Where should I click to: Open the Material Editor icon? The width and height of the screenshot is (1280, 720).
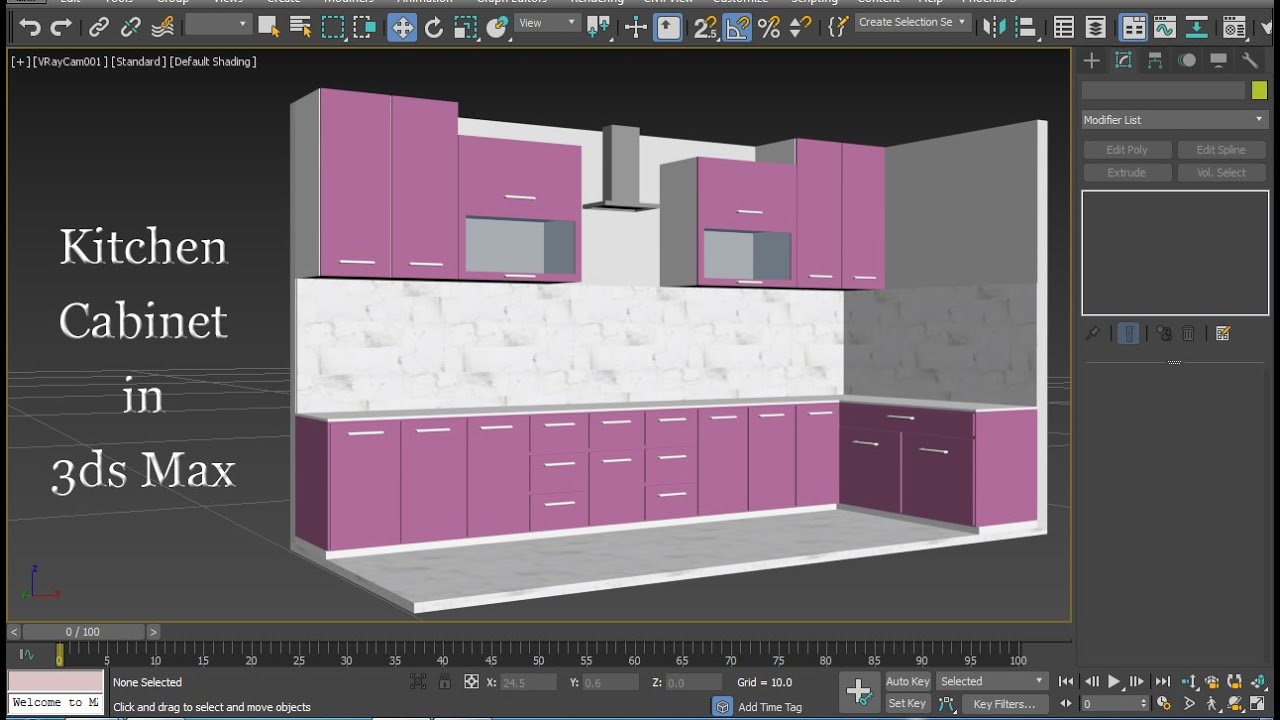tap(1234, 27)
